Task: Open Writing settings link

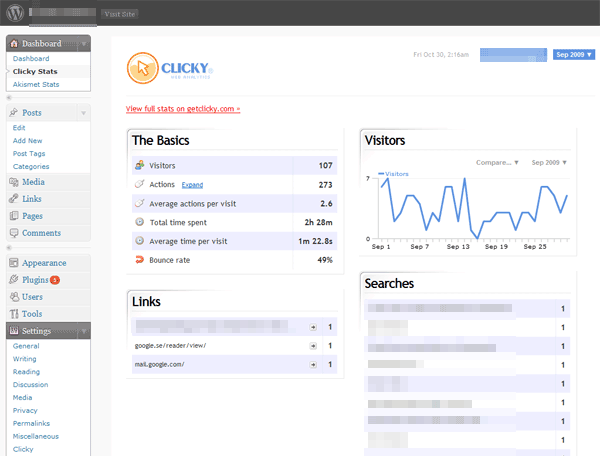Action: [24, 359]
